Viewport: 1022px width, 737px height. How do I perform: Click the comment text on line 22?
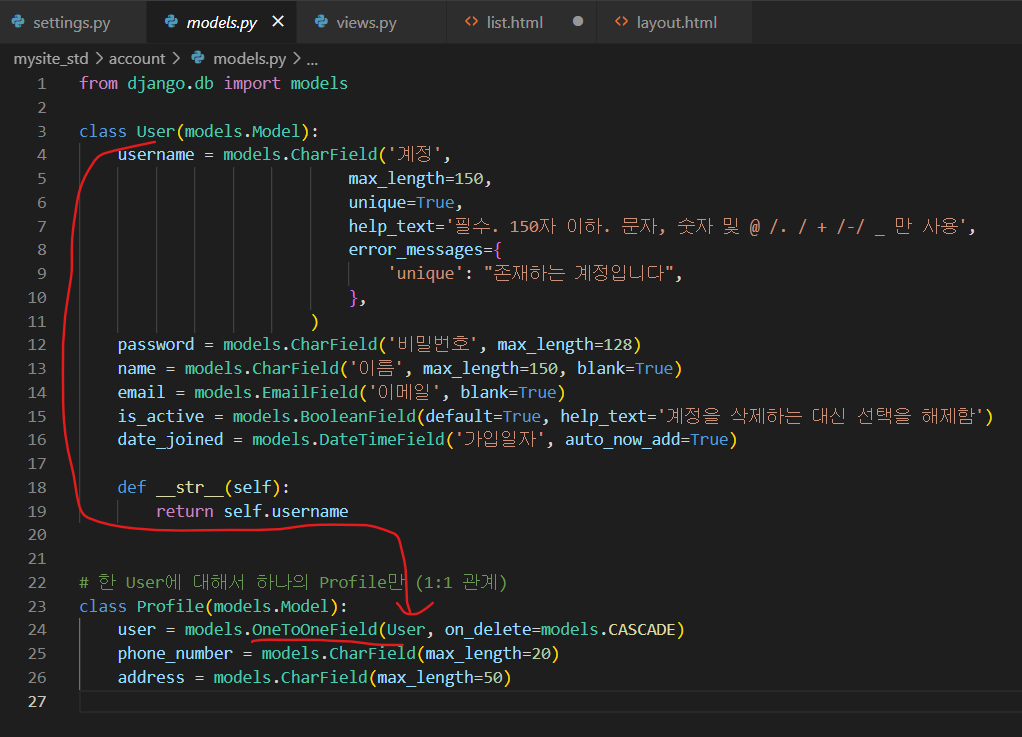(x=293, y=582)
